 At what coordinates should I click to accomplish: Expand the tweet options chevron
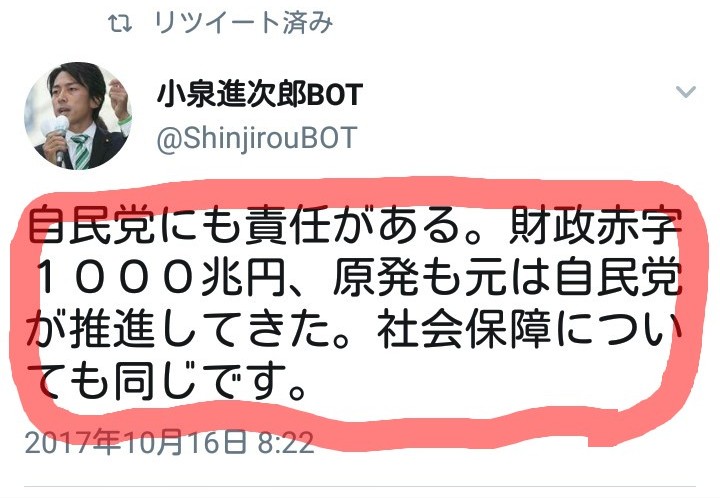686,92
